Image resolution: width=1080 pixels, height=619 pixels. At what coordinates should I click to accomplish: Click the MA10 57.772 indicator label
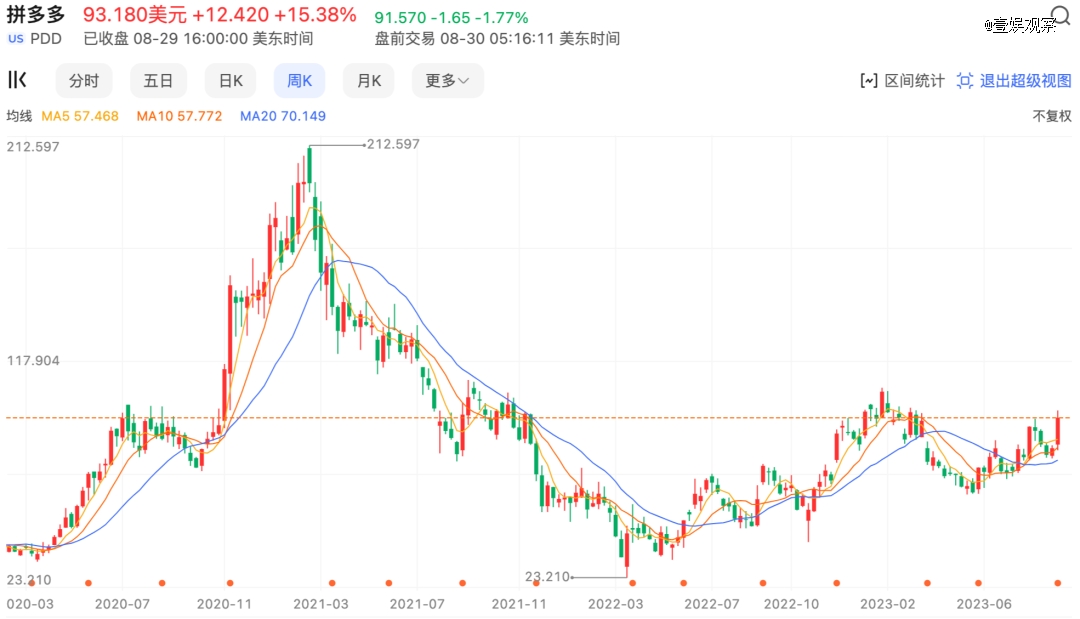[x=179, y=116]
